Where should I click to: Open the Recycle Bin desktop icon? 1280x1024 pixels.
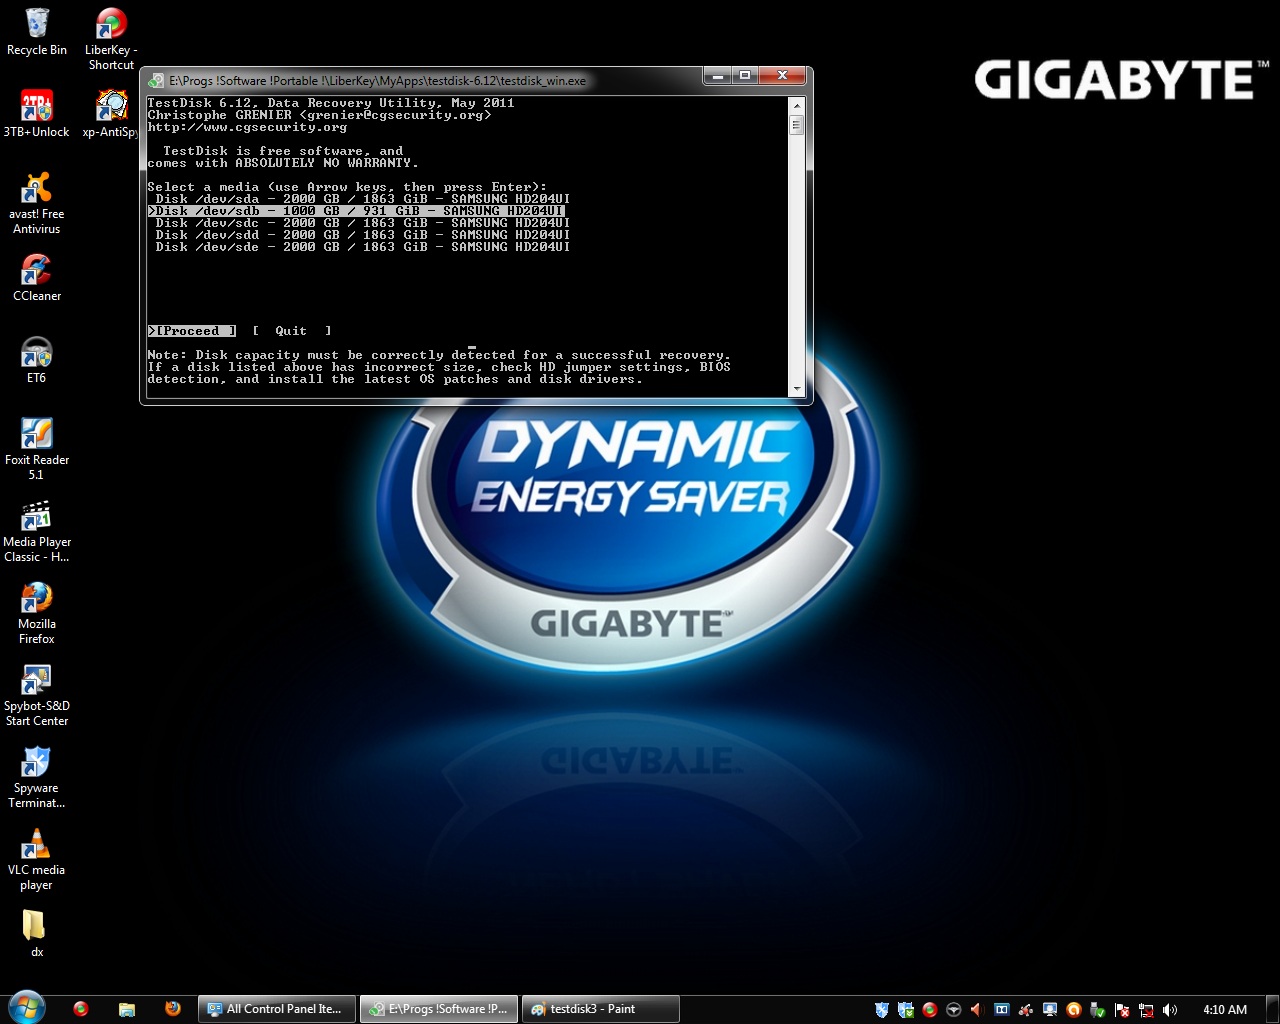click(37, 32)
